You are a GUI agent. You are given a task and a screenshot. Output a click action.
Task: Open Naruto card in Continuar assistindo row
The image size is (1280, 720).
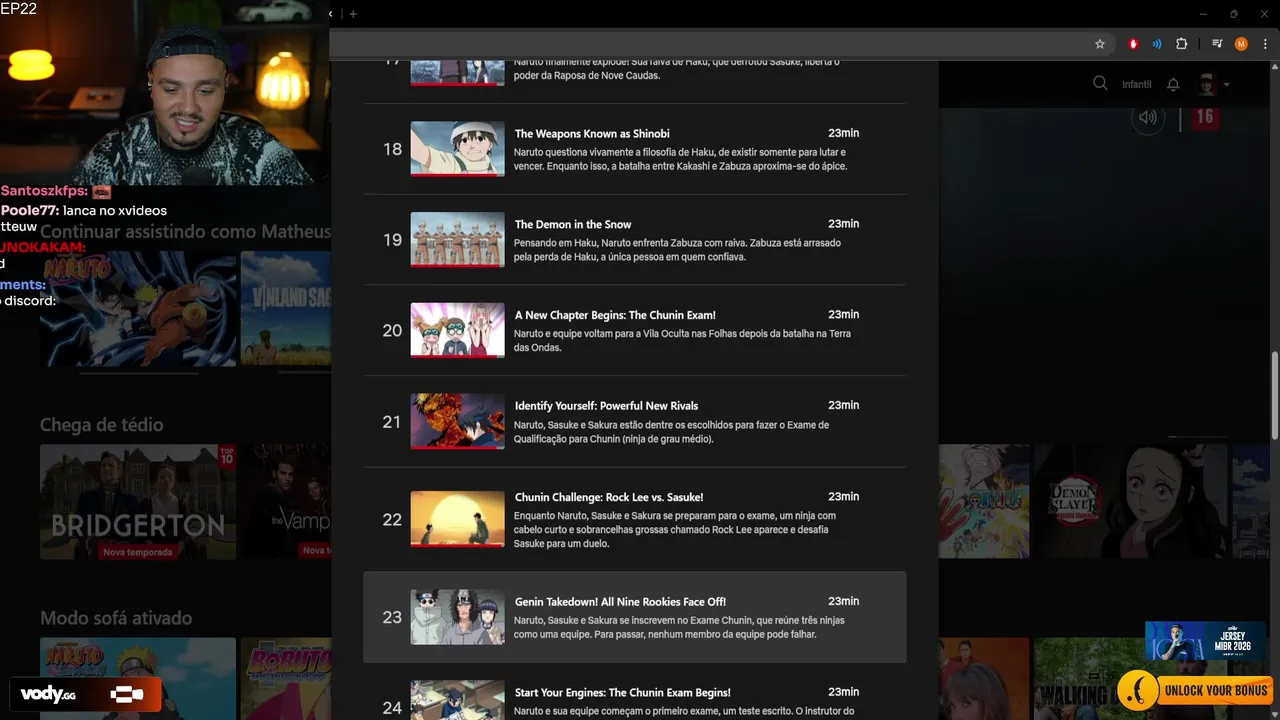(x=138, y=308)
